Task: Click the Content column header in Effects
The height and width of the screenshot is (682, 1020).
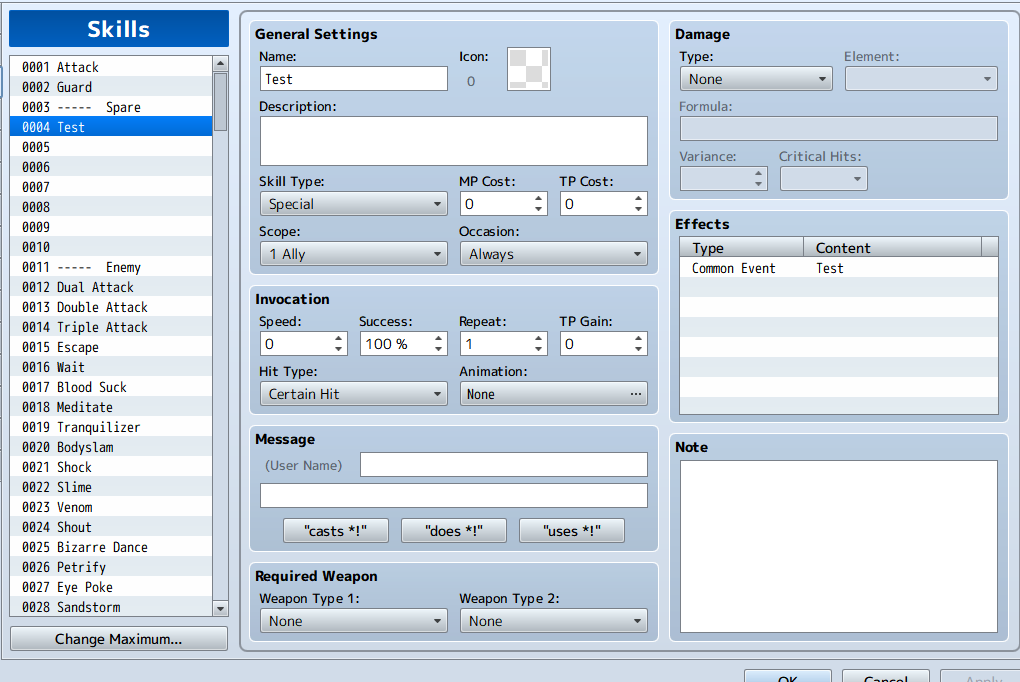Action: pyautogui.click(x=892, y=248)
